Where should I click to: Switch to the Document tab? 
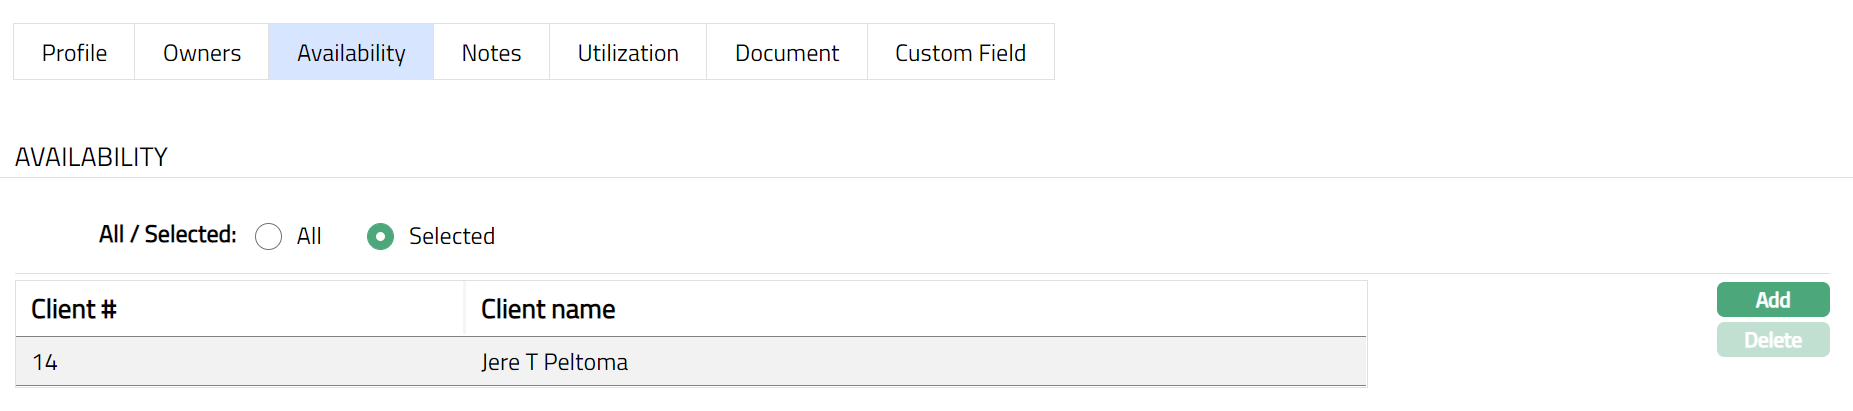click(x=787, y=53)
